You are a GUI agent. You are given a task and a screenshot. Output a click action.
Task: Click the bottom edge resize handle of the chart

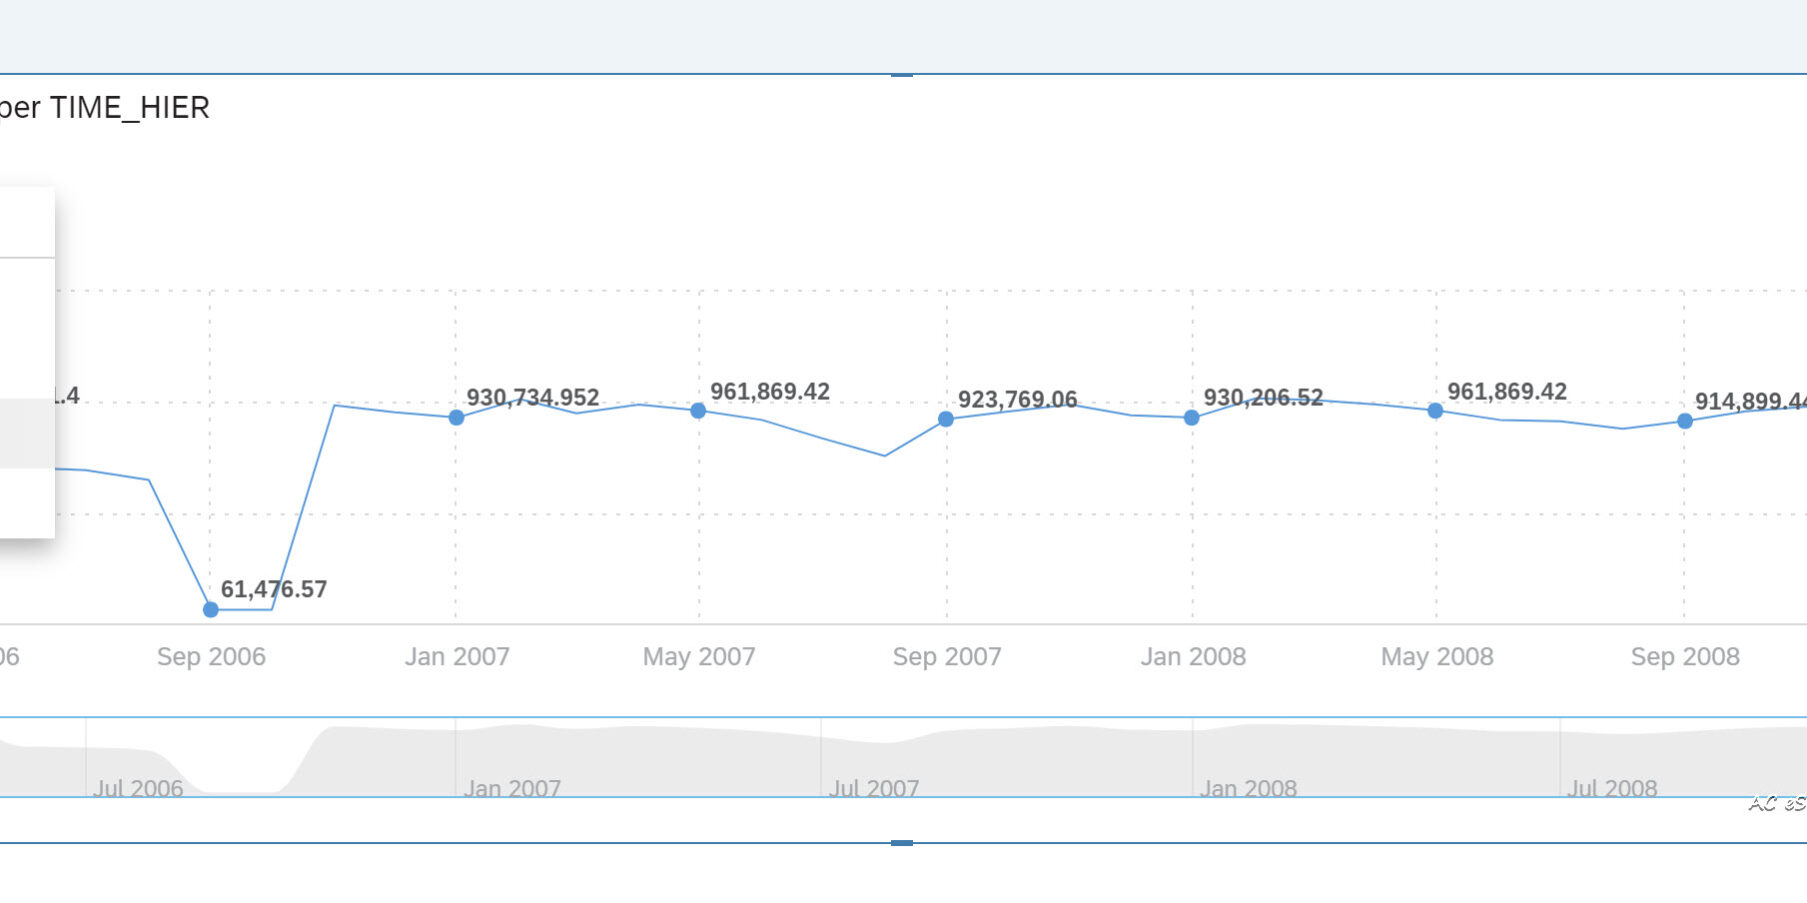(901, 843)
